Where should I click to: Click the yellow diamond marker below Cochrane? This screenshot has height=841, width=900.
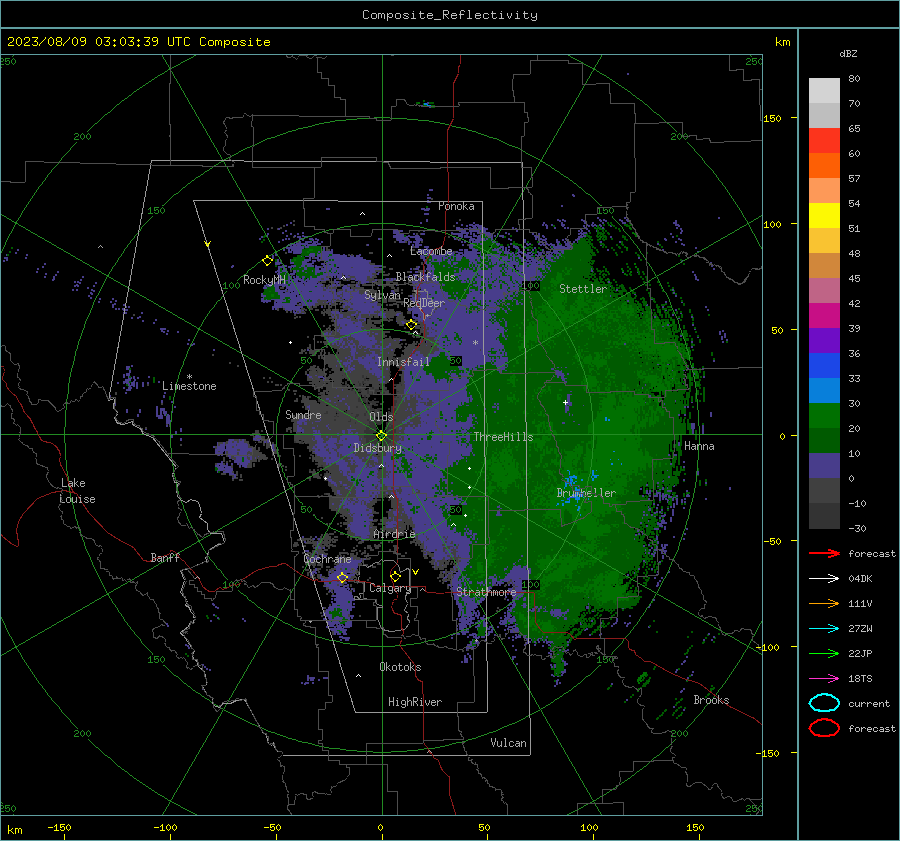pos(342,577)
